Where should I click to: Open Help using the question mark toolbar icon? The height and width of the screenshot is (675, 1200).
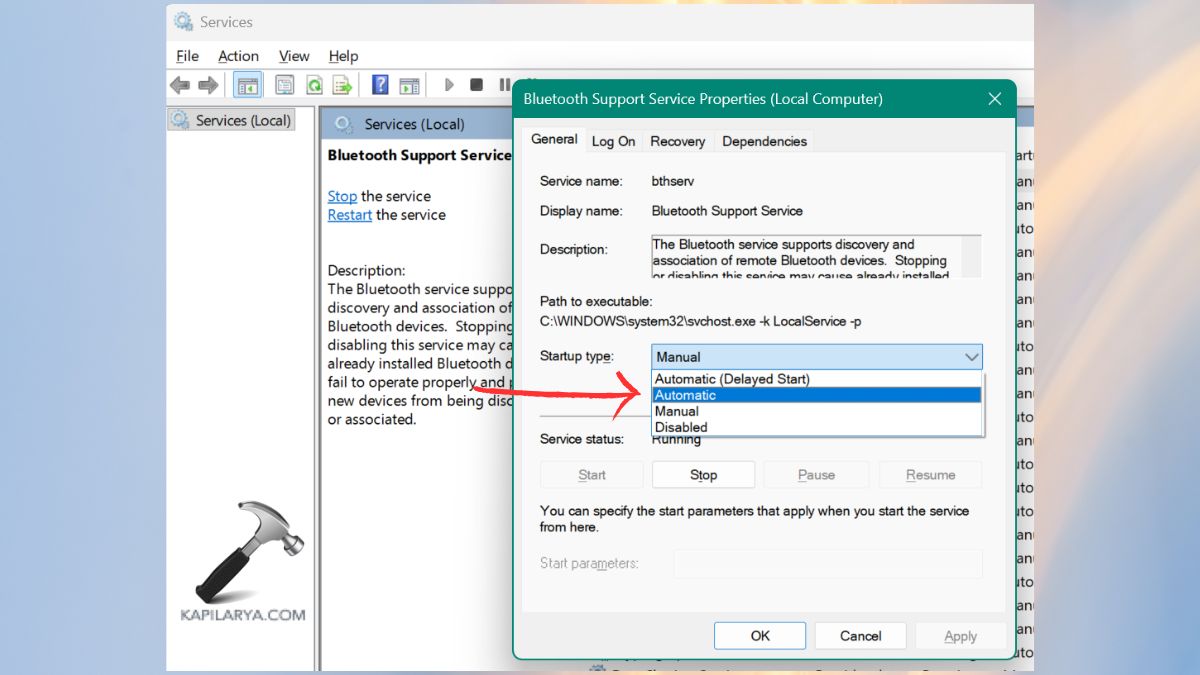point(379,84)
